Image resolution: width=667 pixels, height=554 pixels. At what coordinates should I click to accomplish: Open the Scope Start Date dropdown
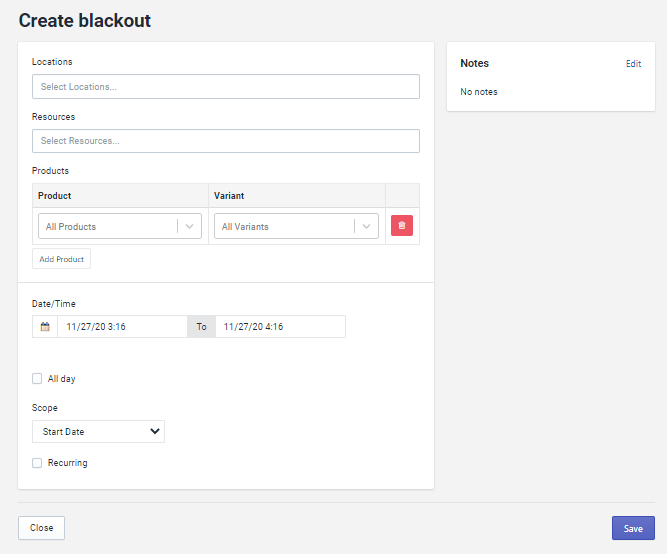click(x=98, y=431)
